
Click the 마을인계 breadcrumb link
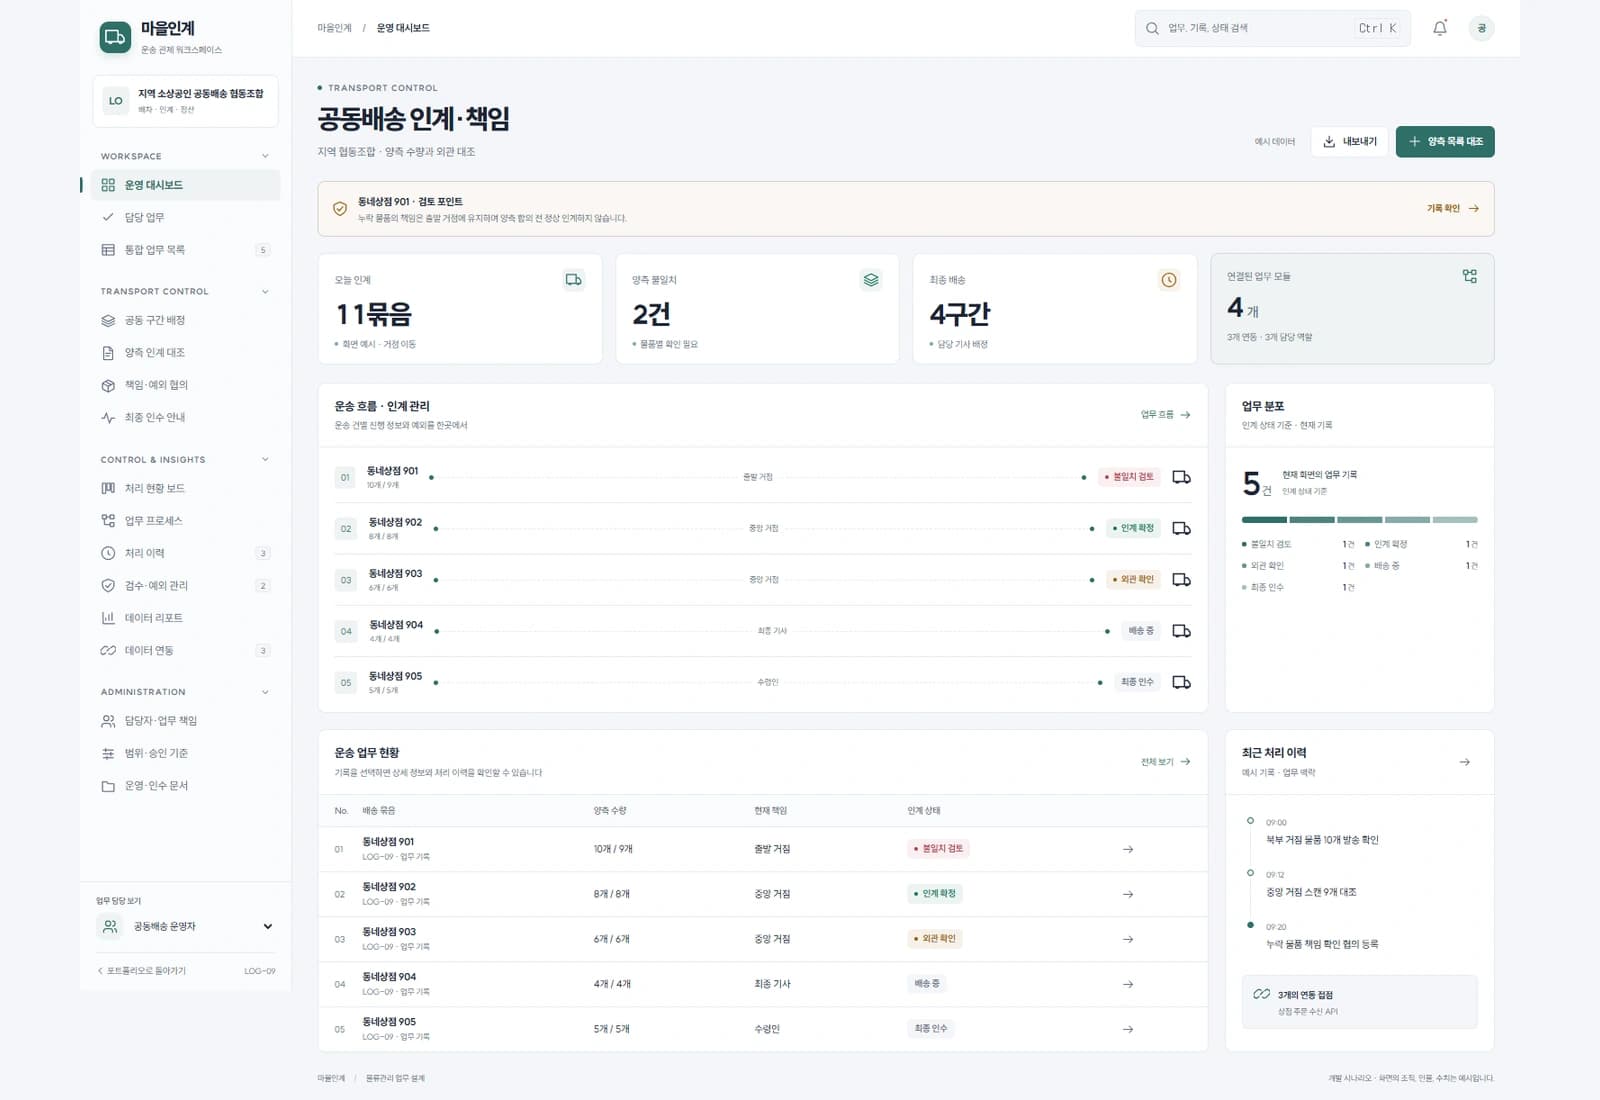[x=334, y=28]
